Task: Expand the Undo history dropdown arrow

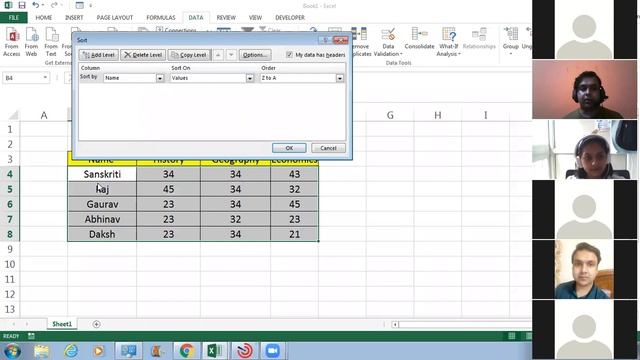Action: (43, 5)
